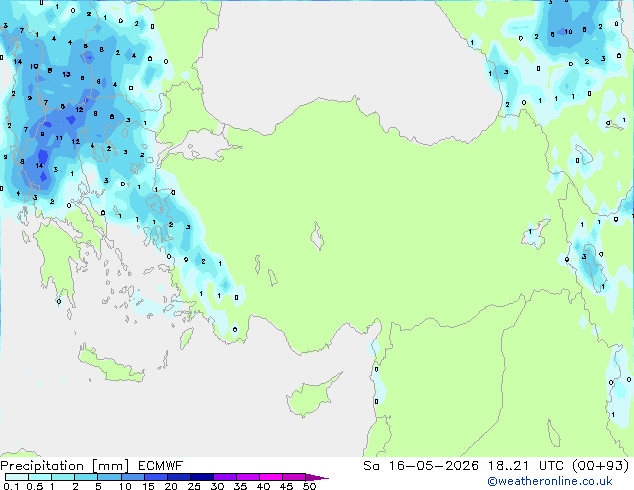Click the '20' legend scale label

click(x=171, y=486)
